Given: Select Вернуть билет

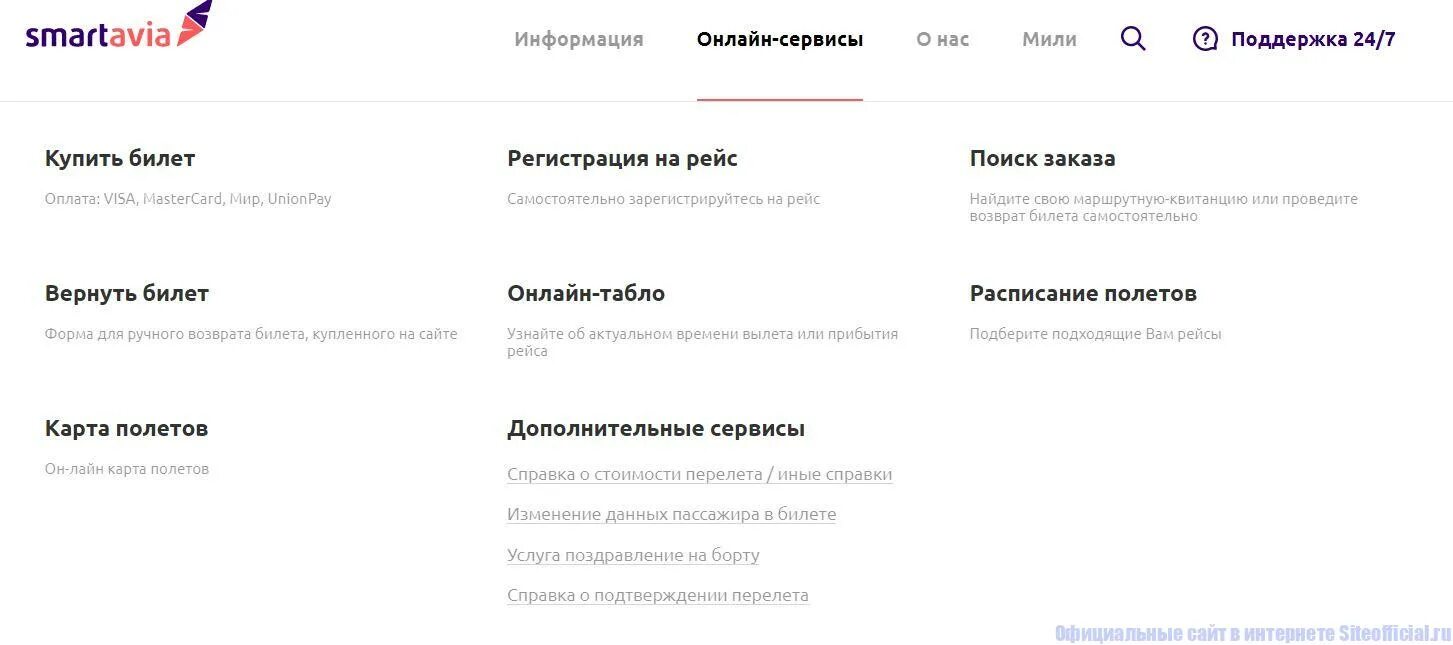Looking at the screenshot, I should (127, 293).
